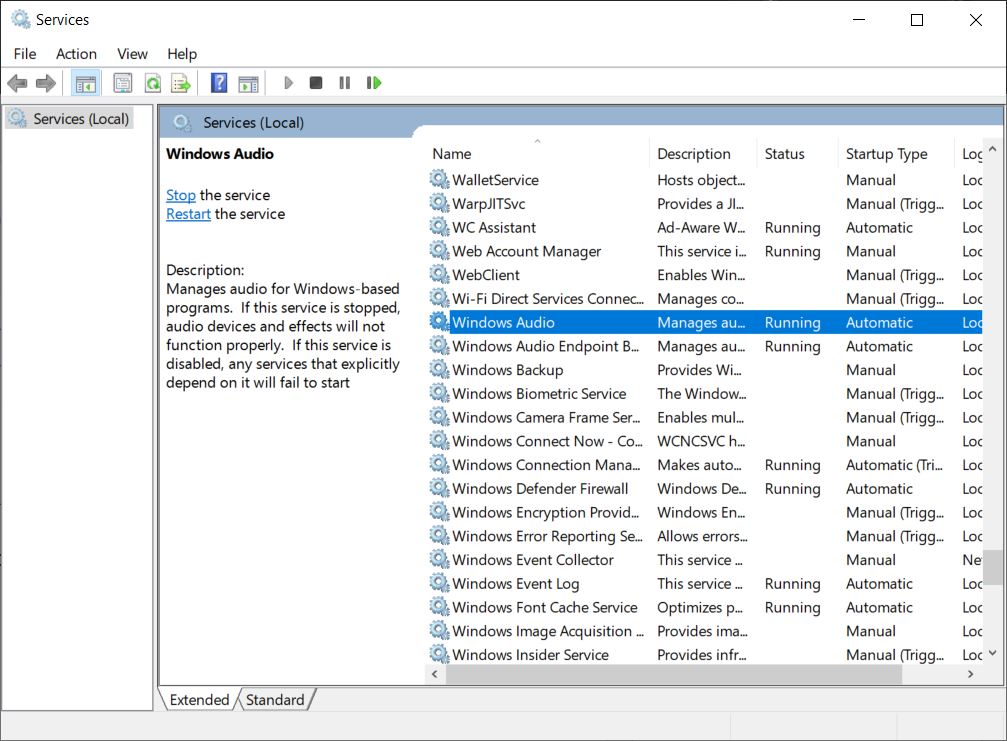Click the gear icon beside WarpJITSvc

439,203
